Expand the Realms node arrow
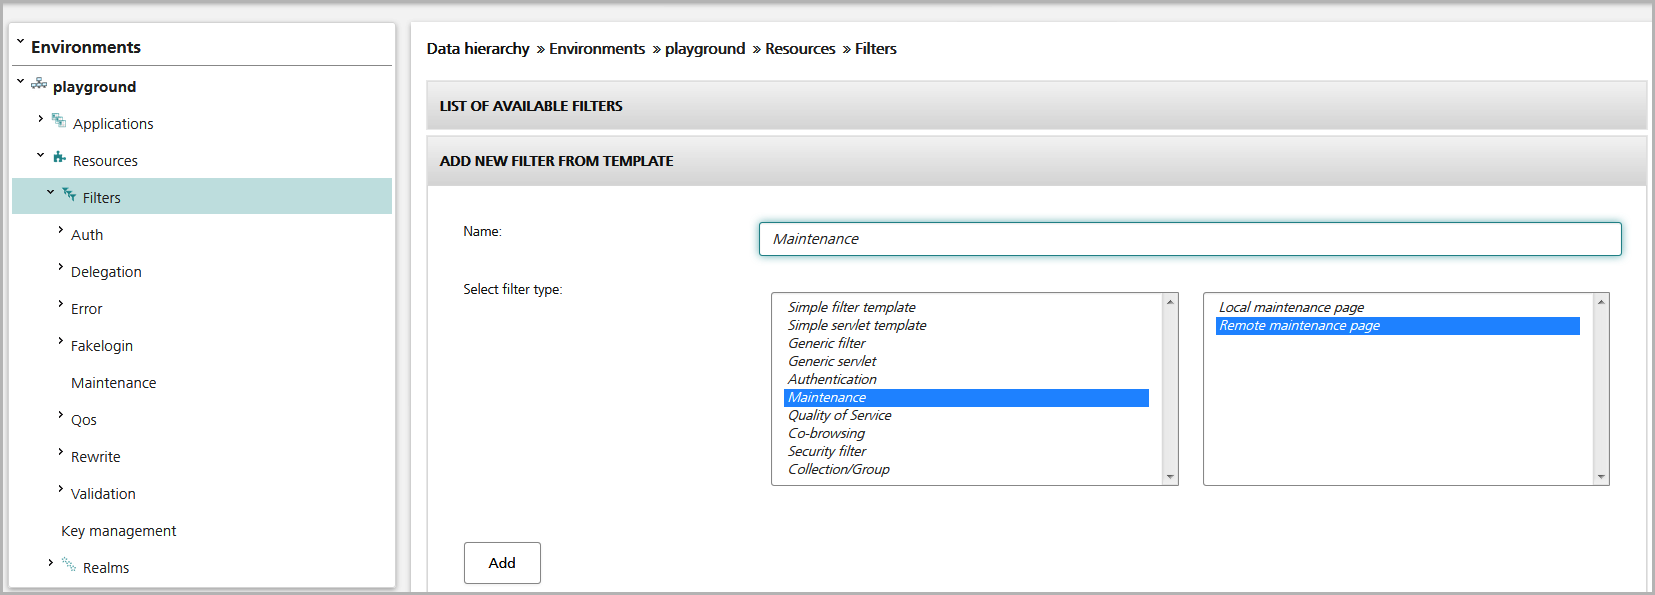This screenshot has height=595, width=1655. (x=50, y=562)
